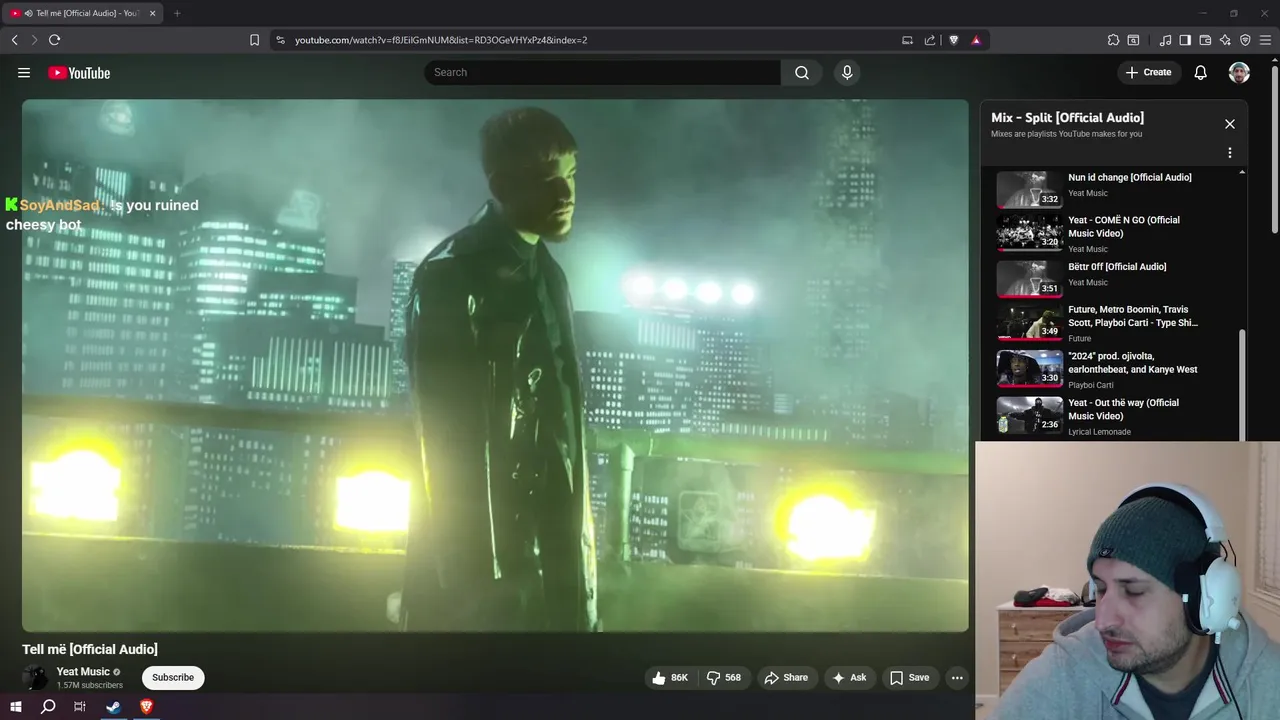This screenshot has width=1280, height=720.
Task: Click the install app icon in address bar
Action: click(907, 40)
